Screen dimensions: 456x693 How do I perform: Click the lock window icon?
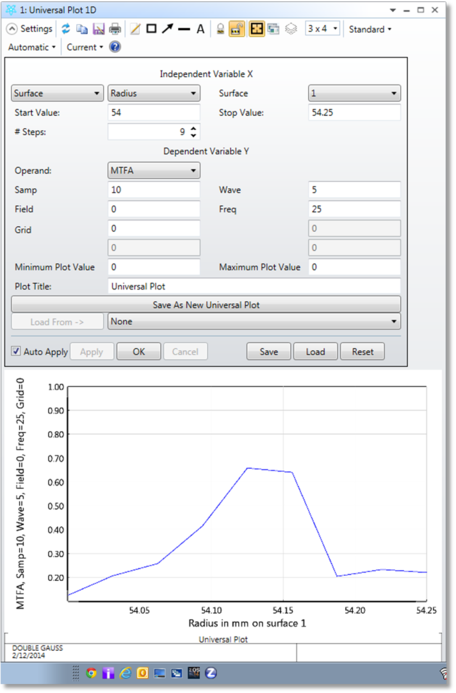[x=220, y=29]
